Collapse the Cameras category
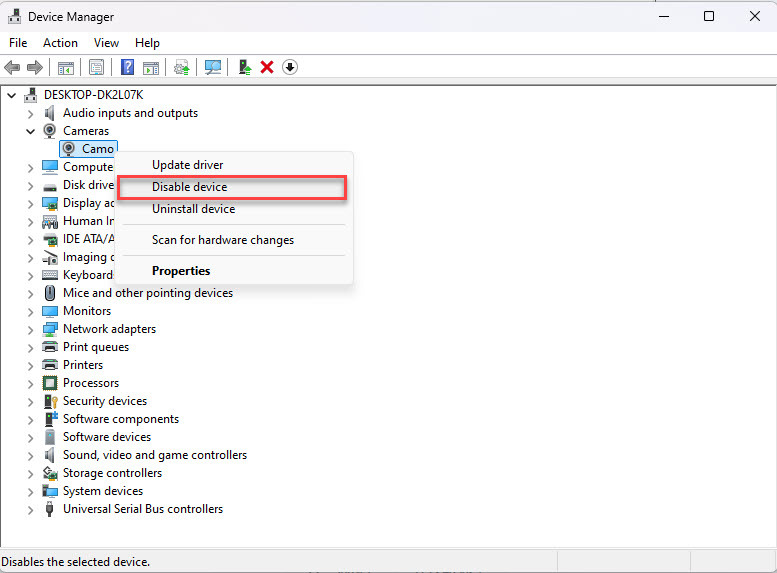The height and width of the screenshot is (573, 777). [30, 131]
